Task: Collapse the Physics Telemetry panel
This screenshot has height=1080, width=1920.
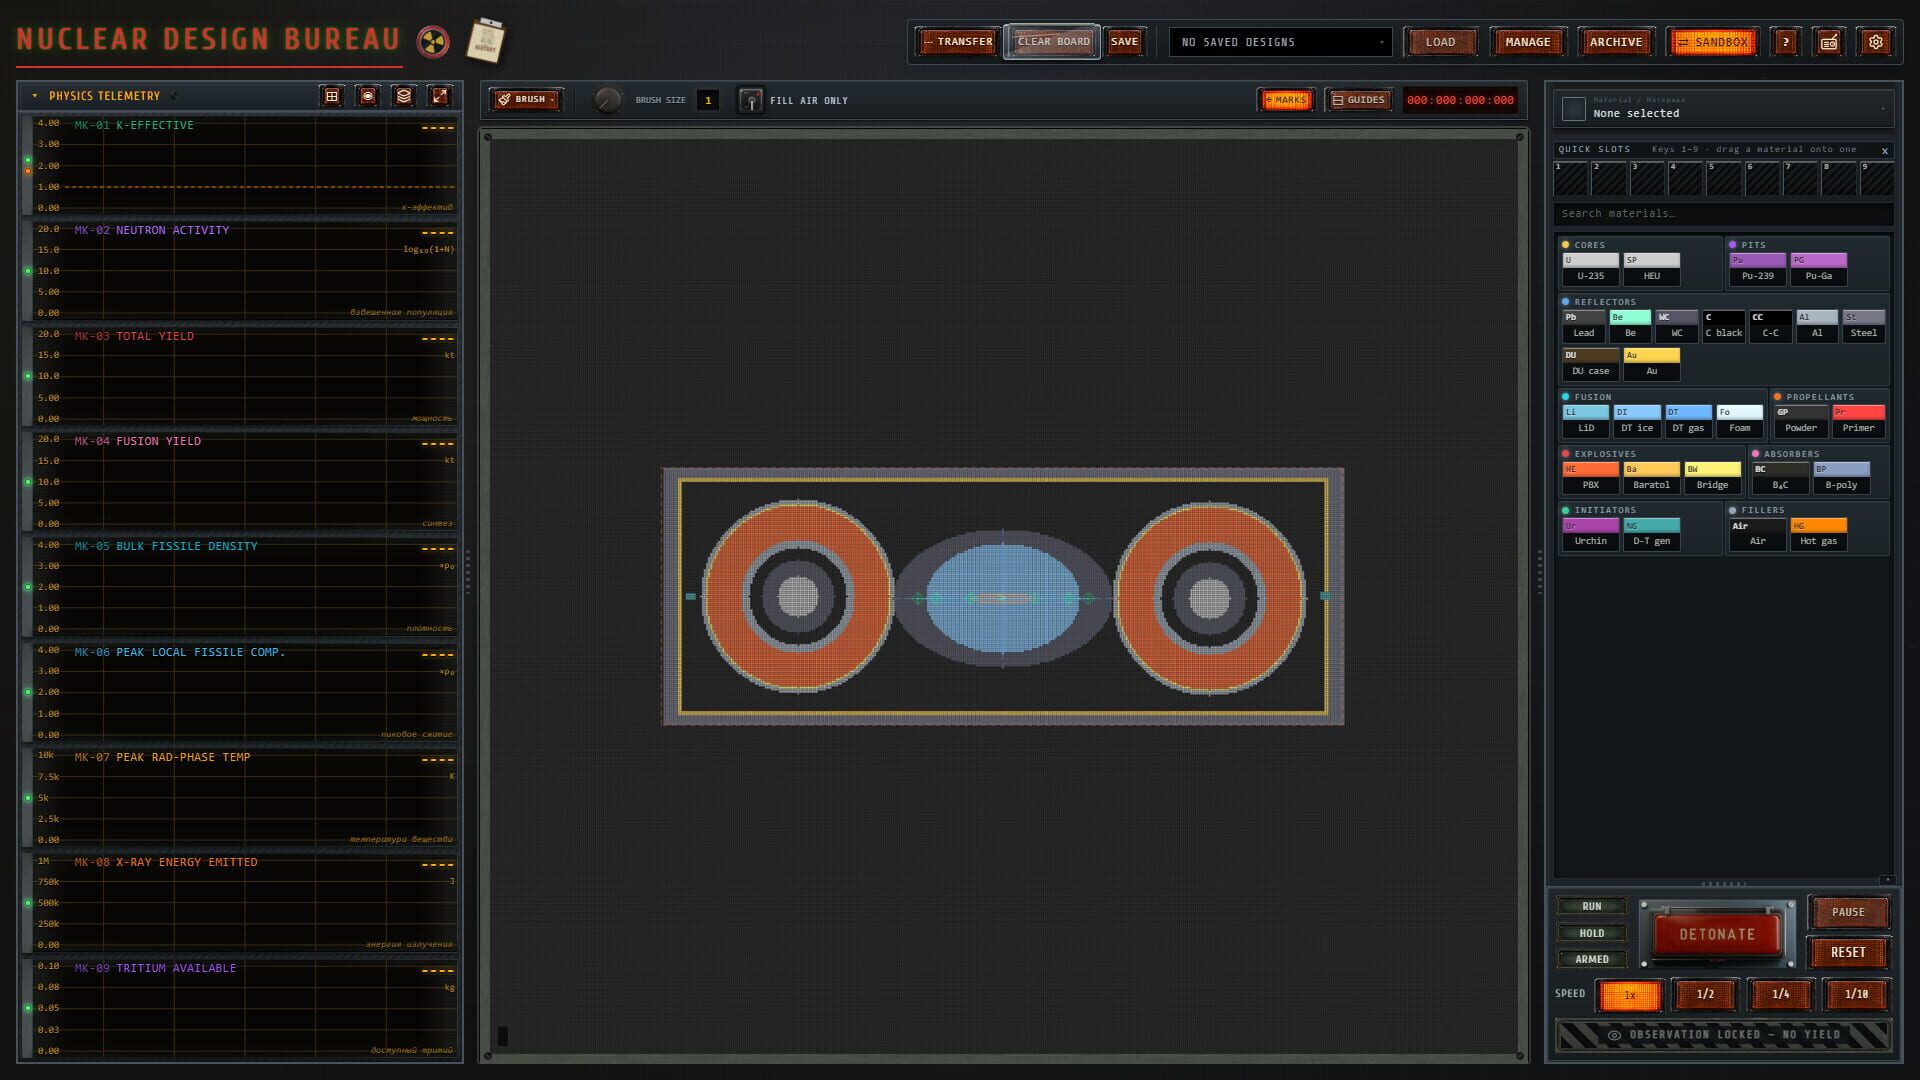Action: [x=35, y=96]
